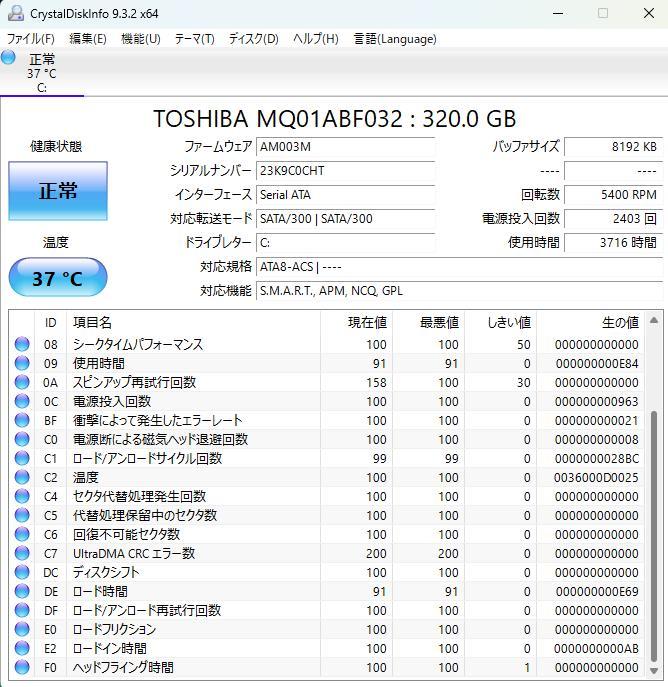This screenshot has height=687, width=668.
Task: Click the 現在値 column header
Action: [356, 323]
